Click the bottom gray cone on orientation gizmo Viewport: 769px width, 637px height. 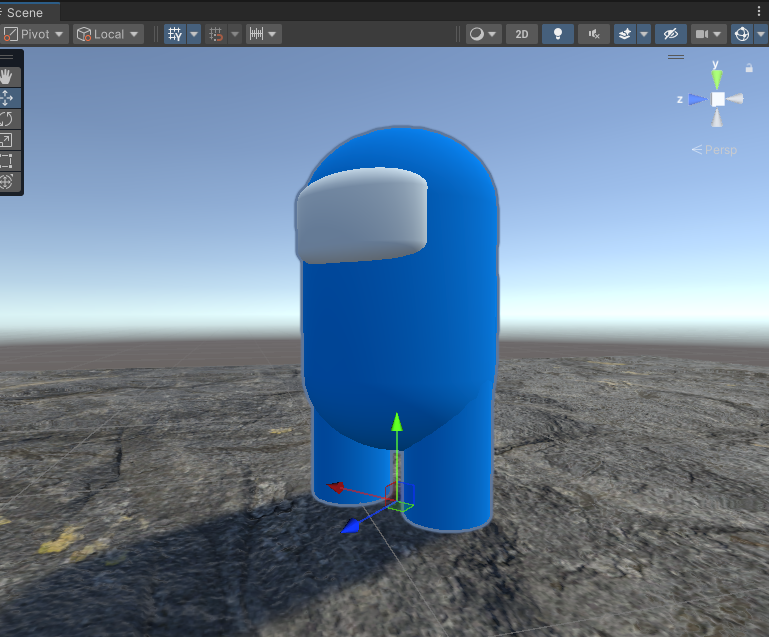717,118
